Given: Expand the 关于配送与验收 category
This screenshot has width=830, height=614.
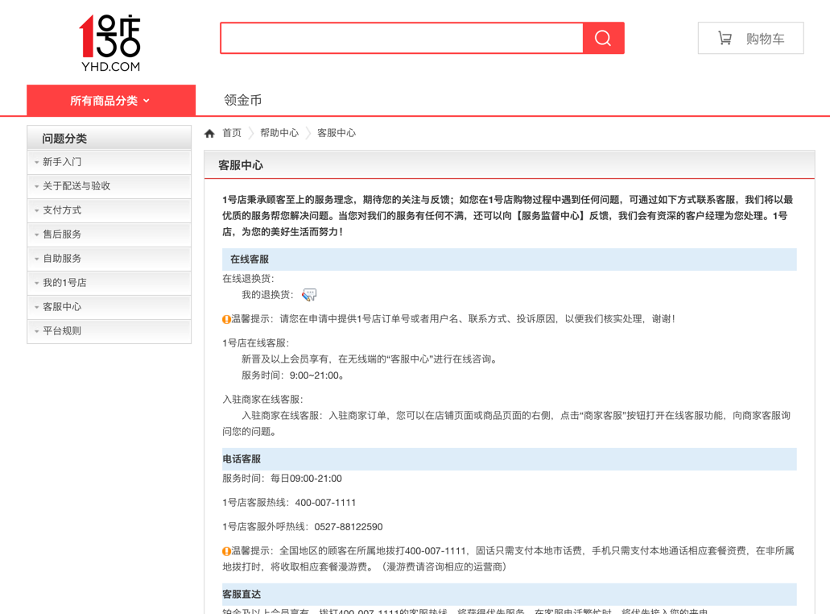Looking at the screenshot, I should (x=109, y=186).
